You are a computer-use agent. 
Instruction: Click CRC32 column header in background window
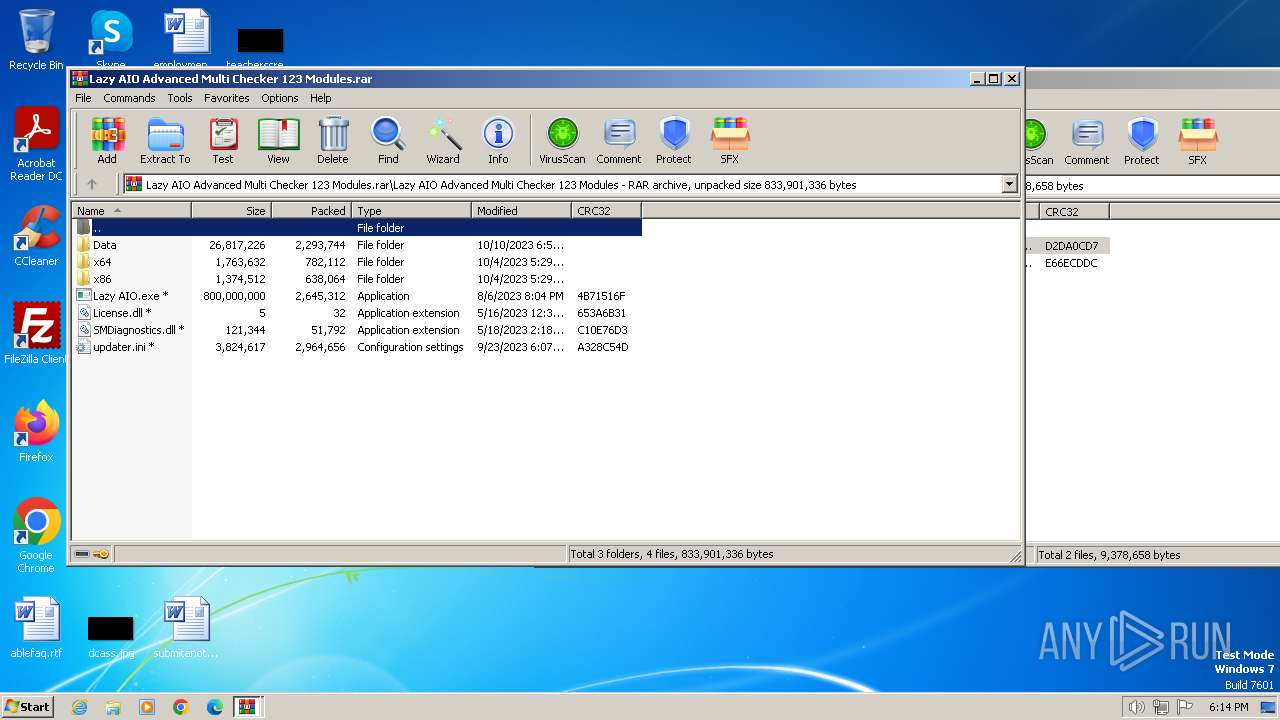point(1074,212)
